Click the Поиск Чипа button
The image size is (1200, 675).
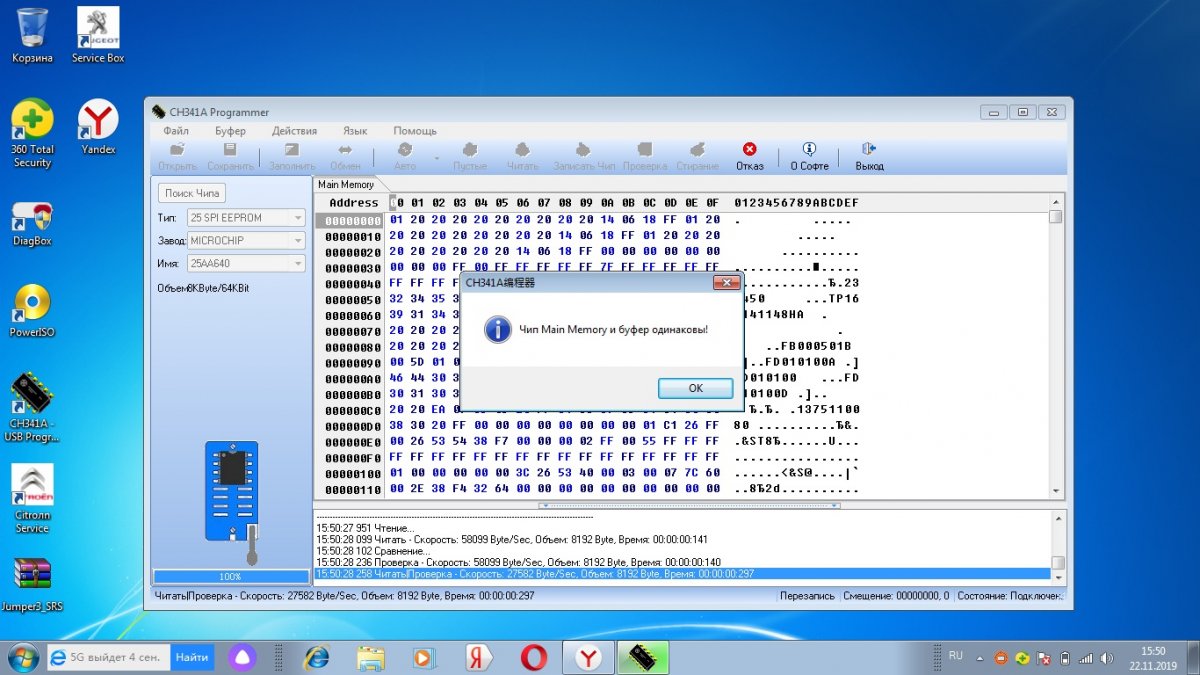coord(193,193)
